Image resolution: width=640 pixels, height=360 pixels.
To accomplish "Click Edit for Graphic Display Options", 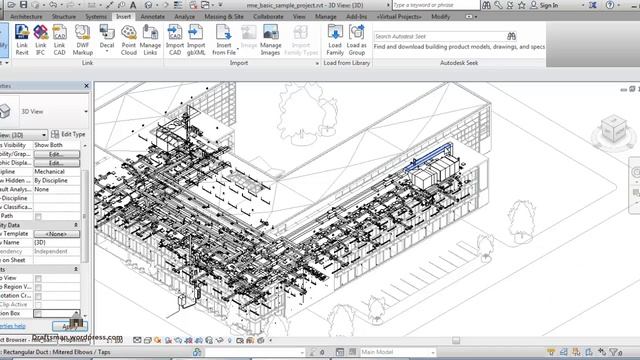I will 57,163.
